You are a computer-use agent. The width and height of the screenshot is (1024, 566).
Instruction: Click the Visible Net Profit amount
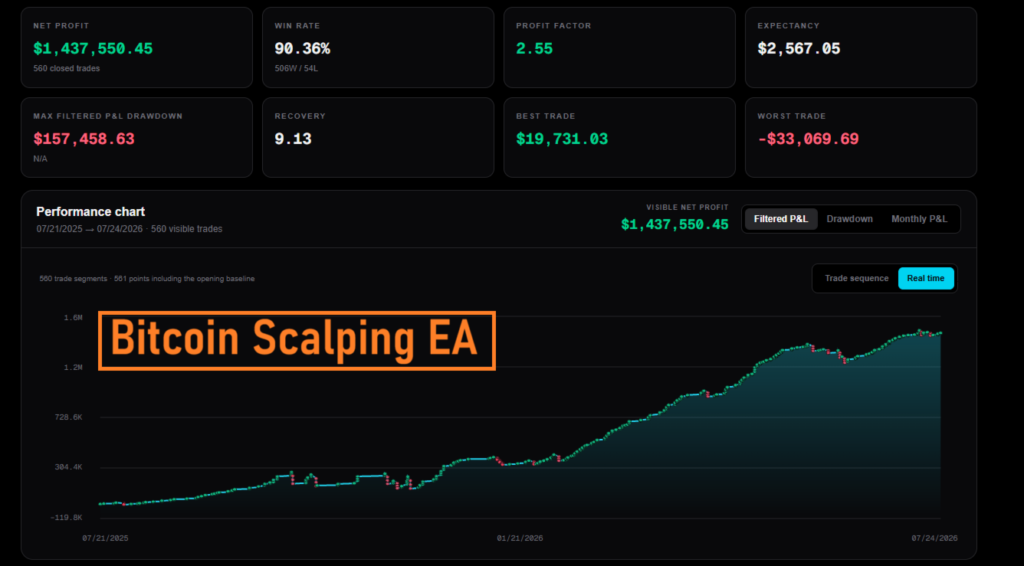(675, 225)
